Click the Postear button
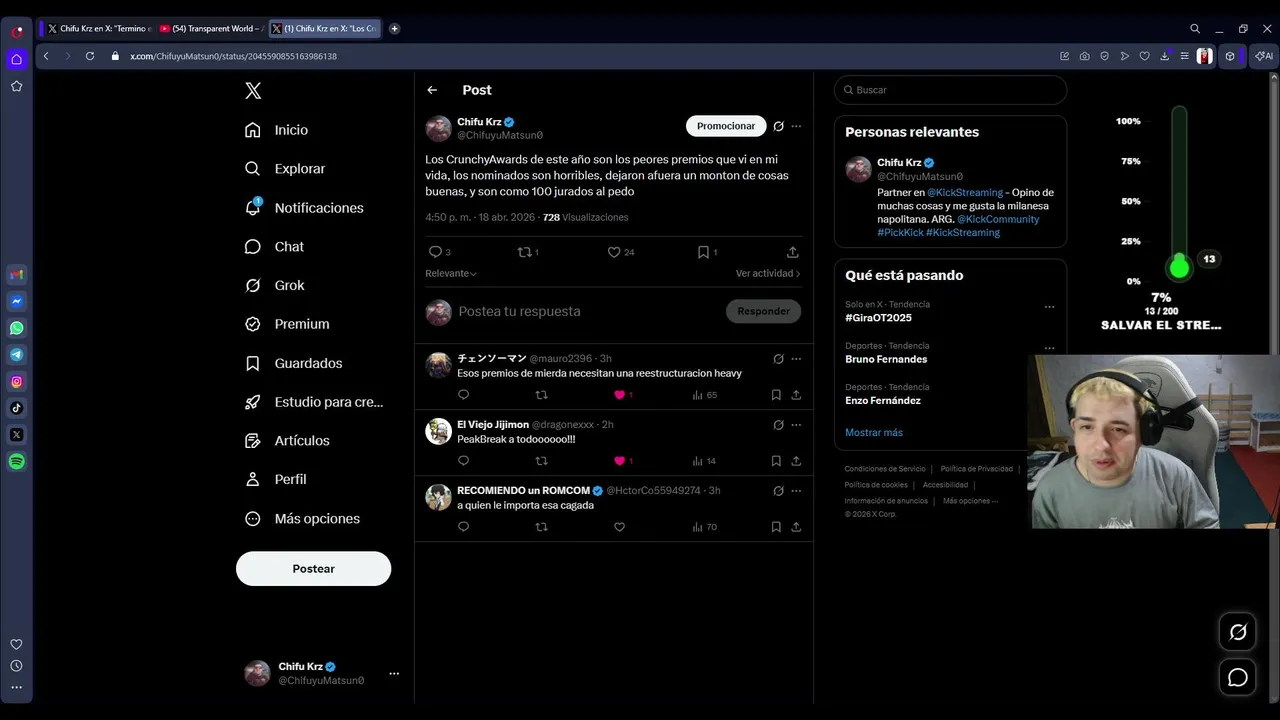Image resolution: width=1280 pixels, height=720 pixels. pos(313,568)
